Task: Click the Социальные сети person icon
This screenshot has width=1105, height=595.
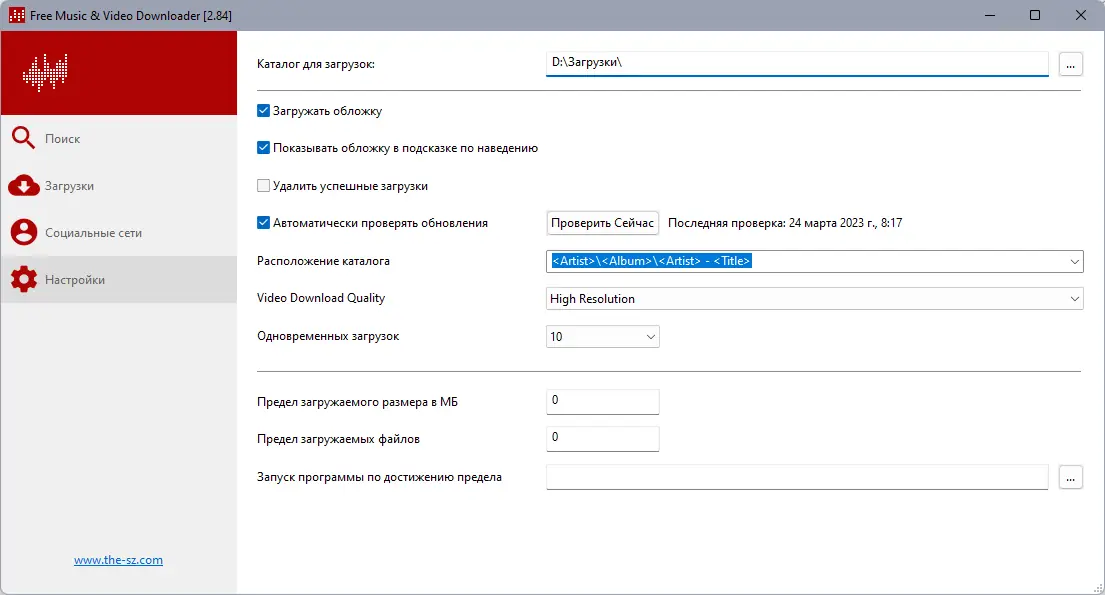Action: [25, 232]
